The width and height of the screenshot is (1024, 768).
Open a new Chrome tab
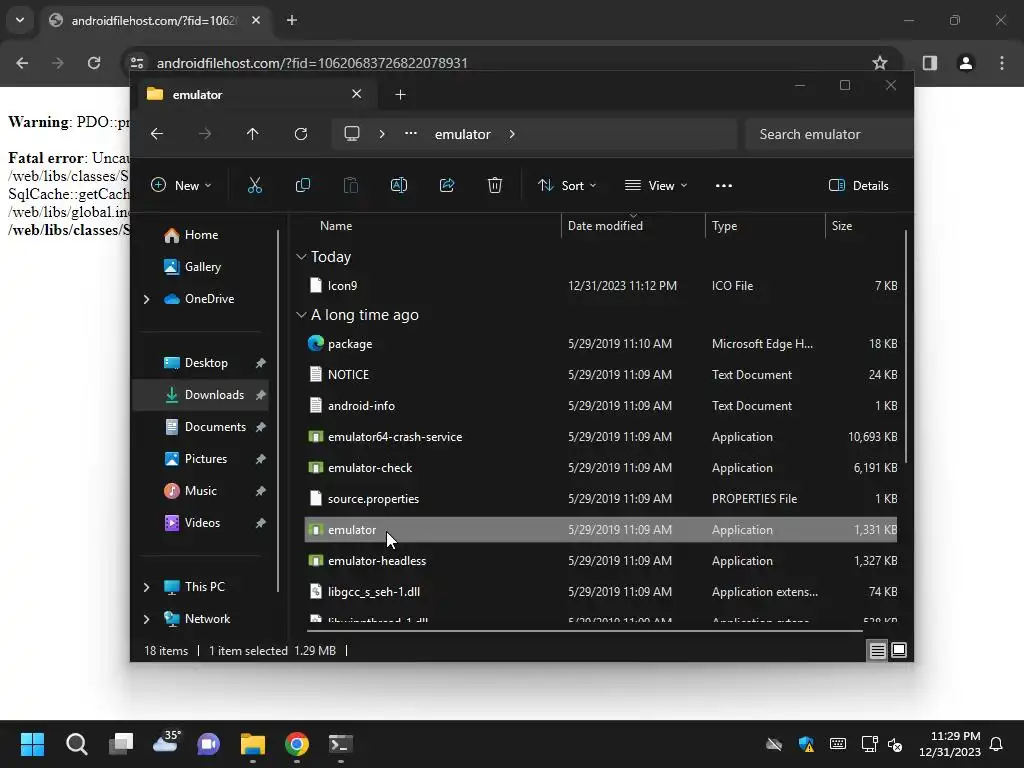click(x=292, y=20)
